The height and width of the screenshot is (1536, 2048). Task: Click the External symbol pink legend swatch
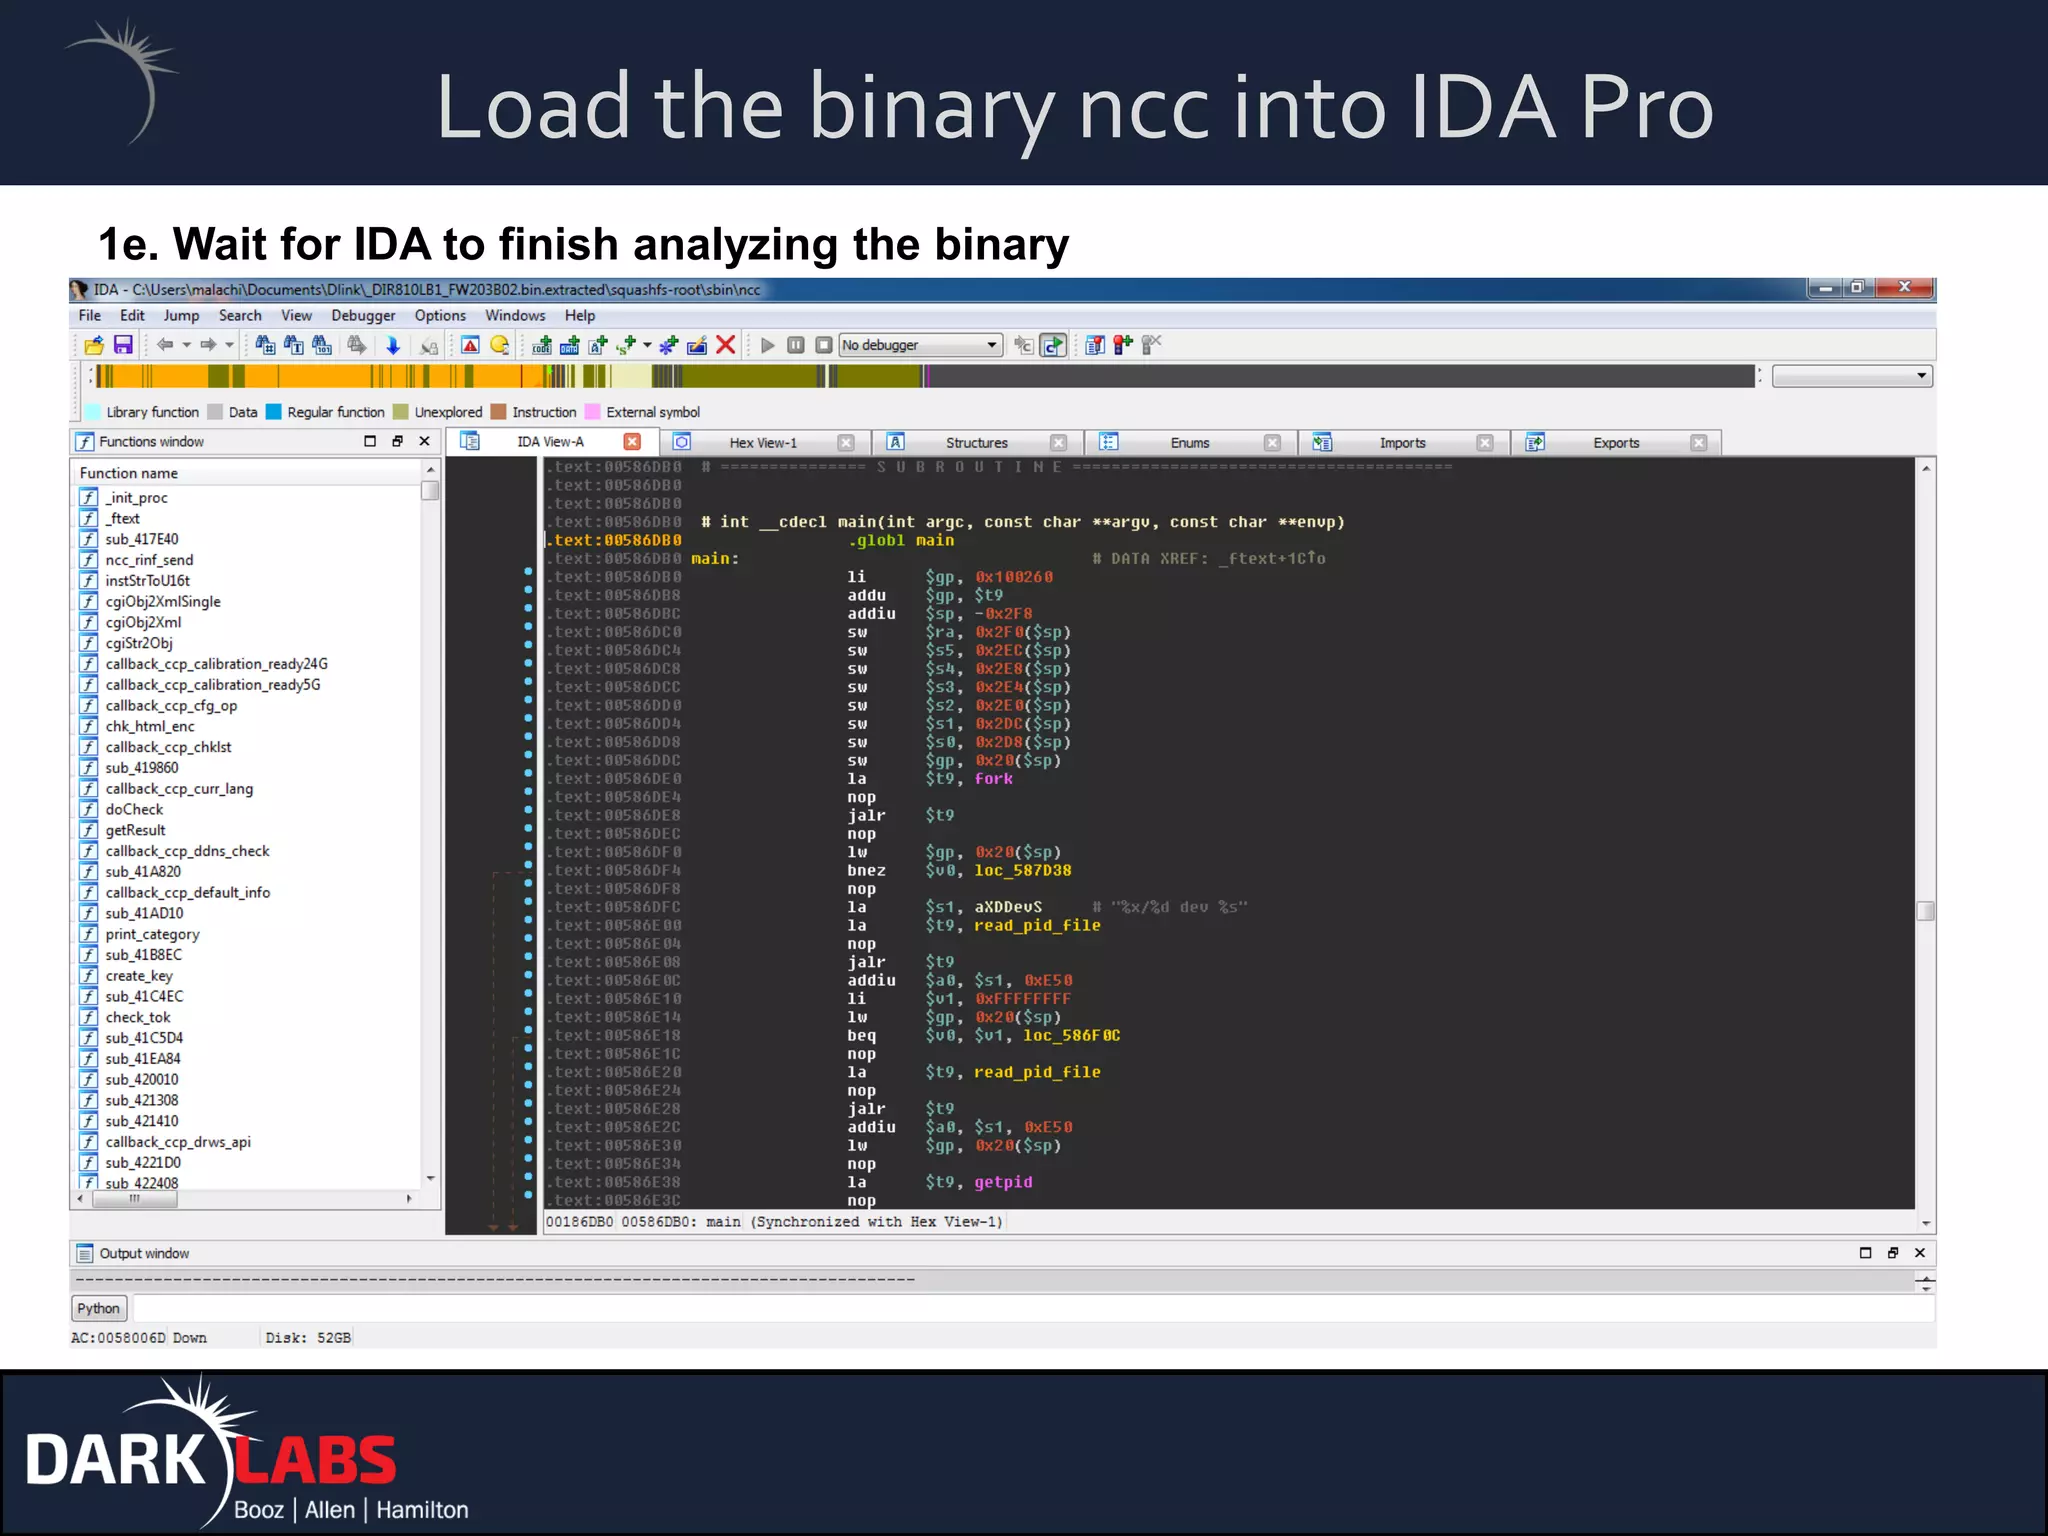(592, 412)
